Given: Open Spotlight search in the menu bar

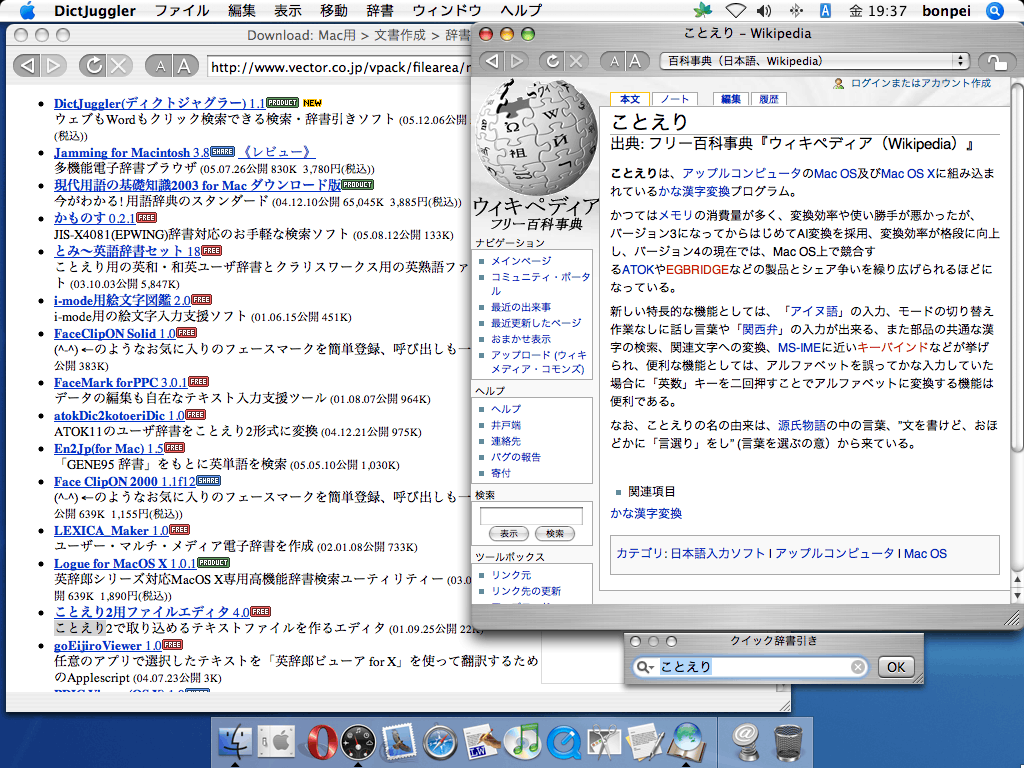Looking at the screenshot, I should pos(994,10).
